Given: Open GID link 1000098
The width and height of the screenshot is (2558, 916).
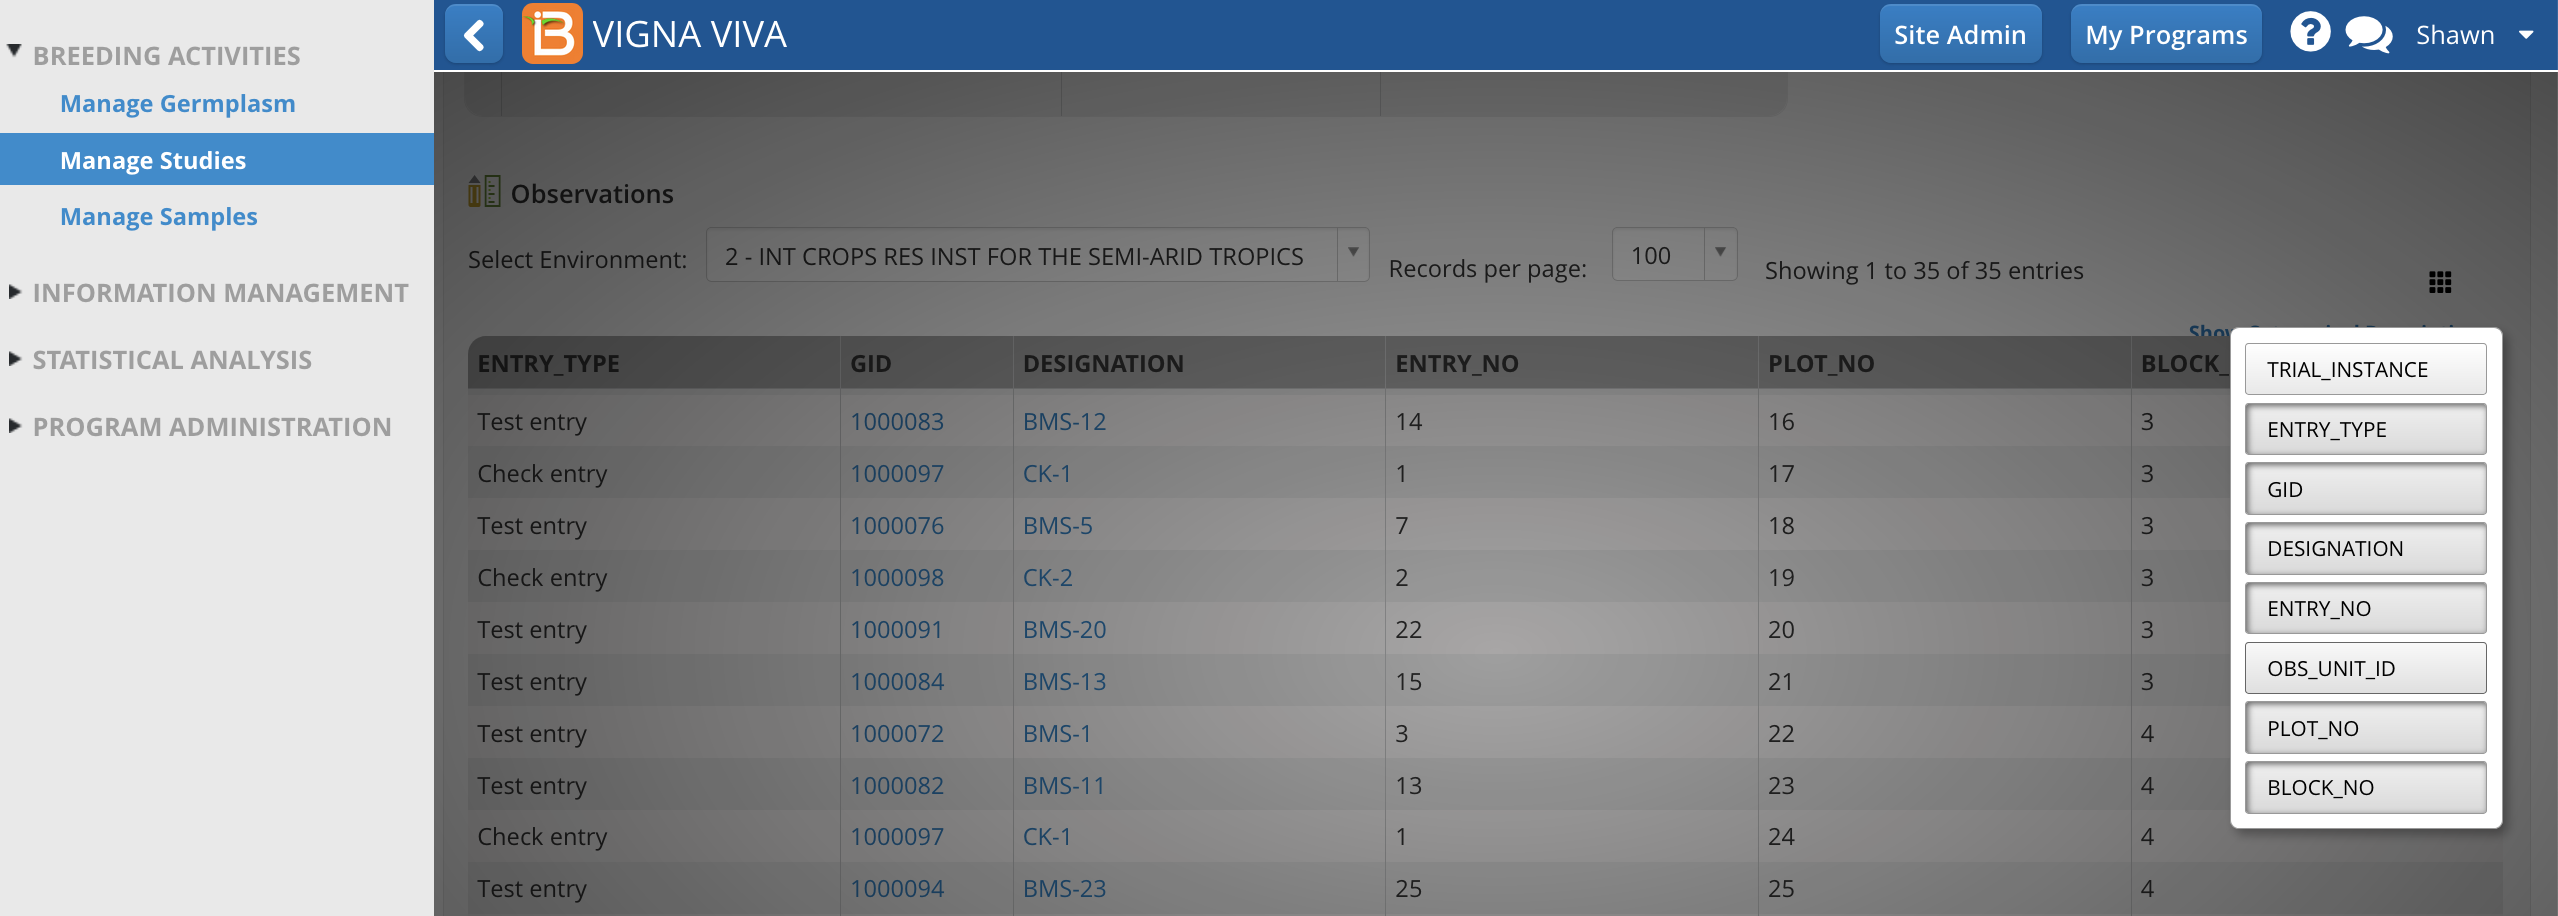Looking at the screenshot, I should pos(897,577).
